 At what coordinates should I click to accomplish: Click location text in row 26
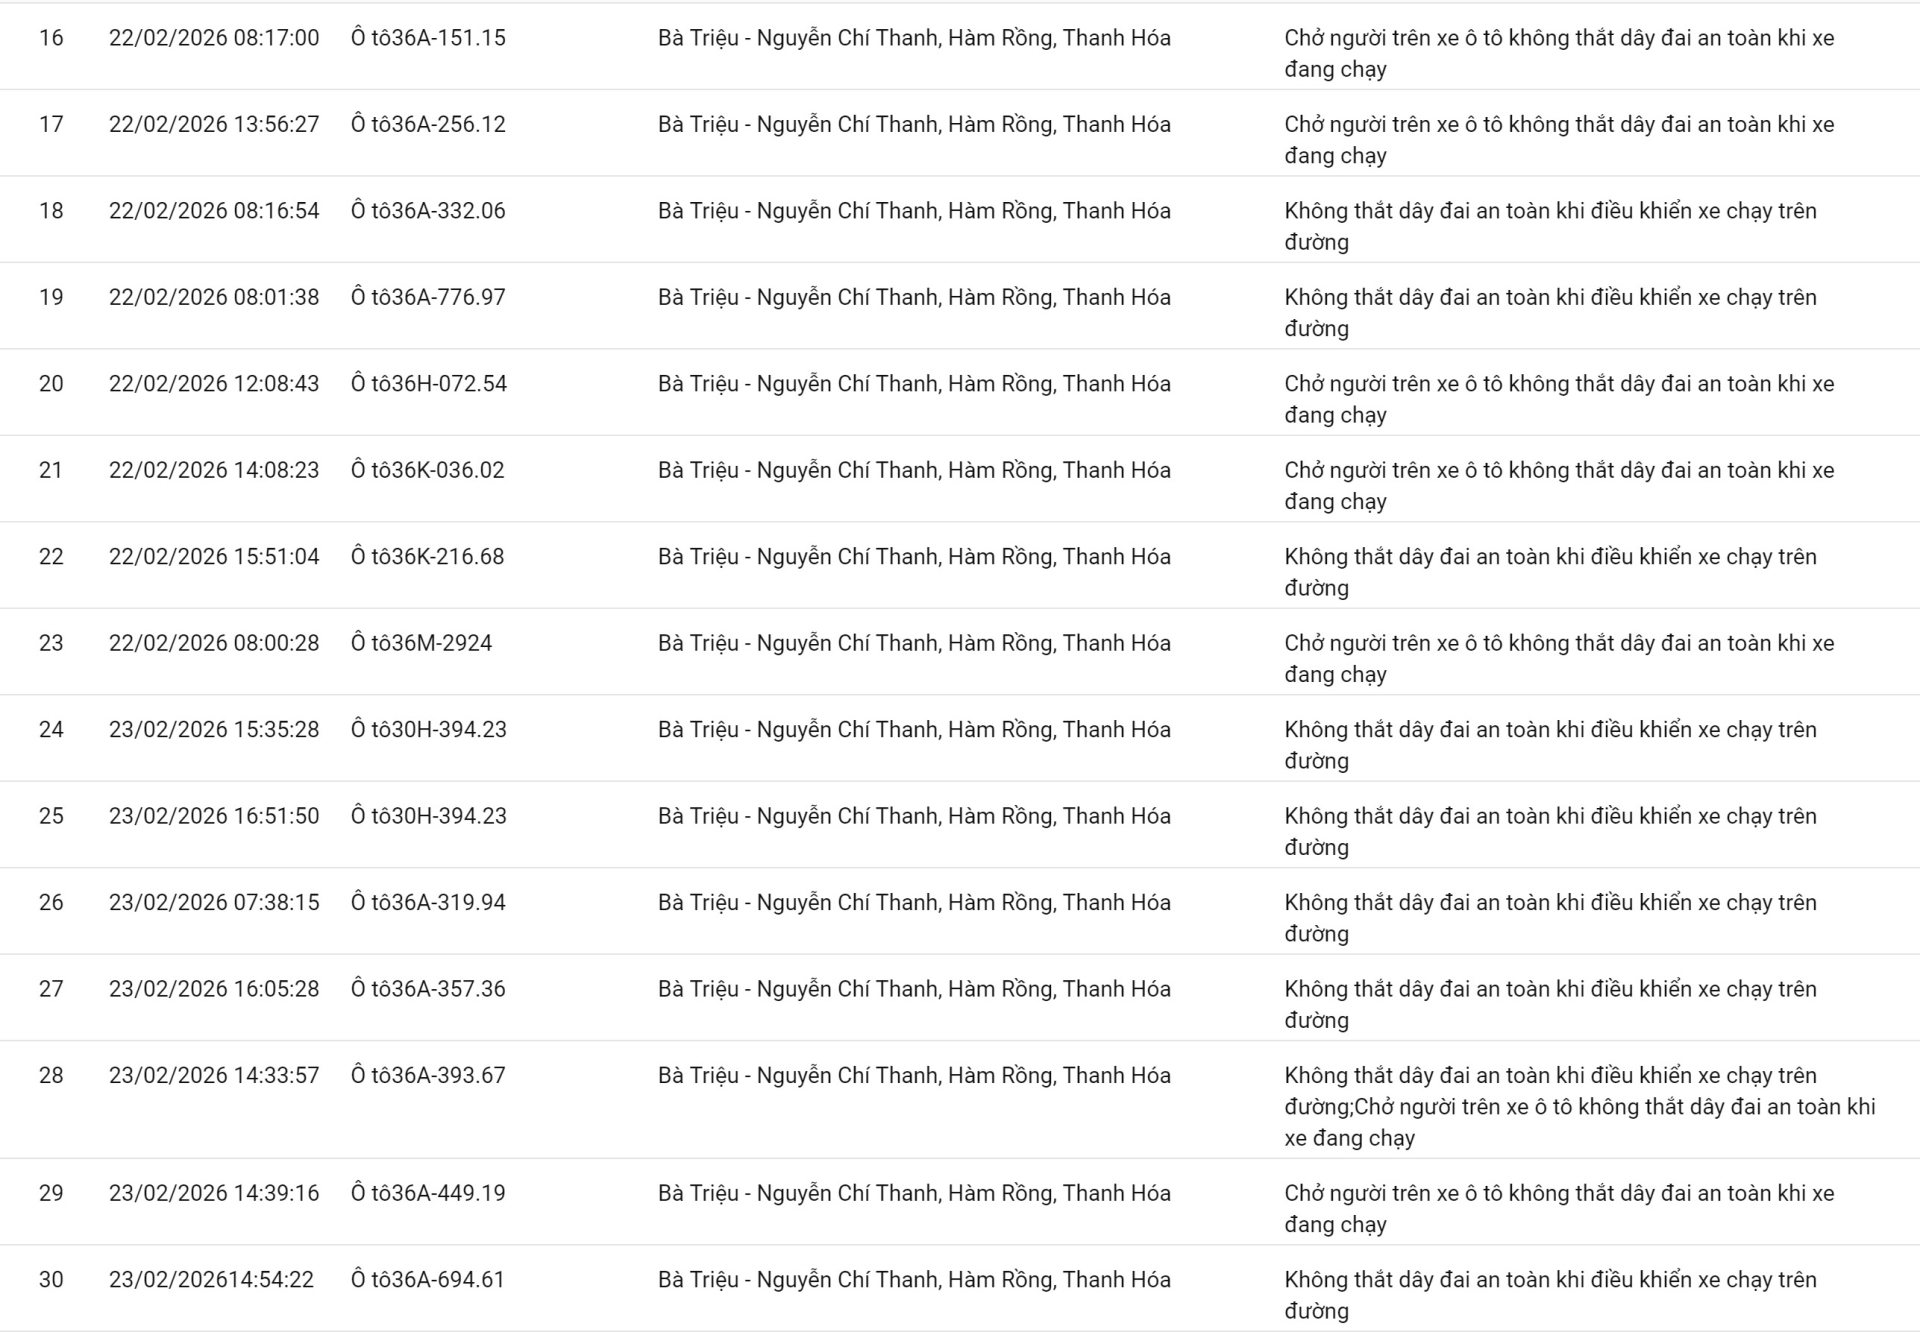914,903
